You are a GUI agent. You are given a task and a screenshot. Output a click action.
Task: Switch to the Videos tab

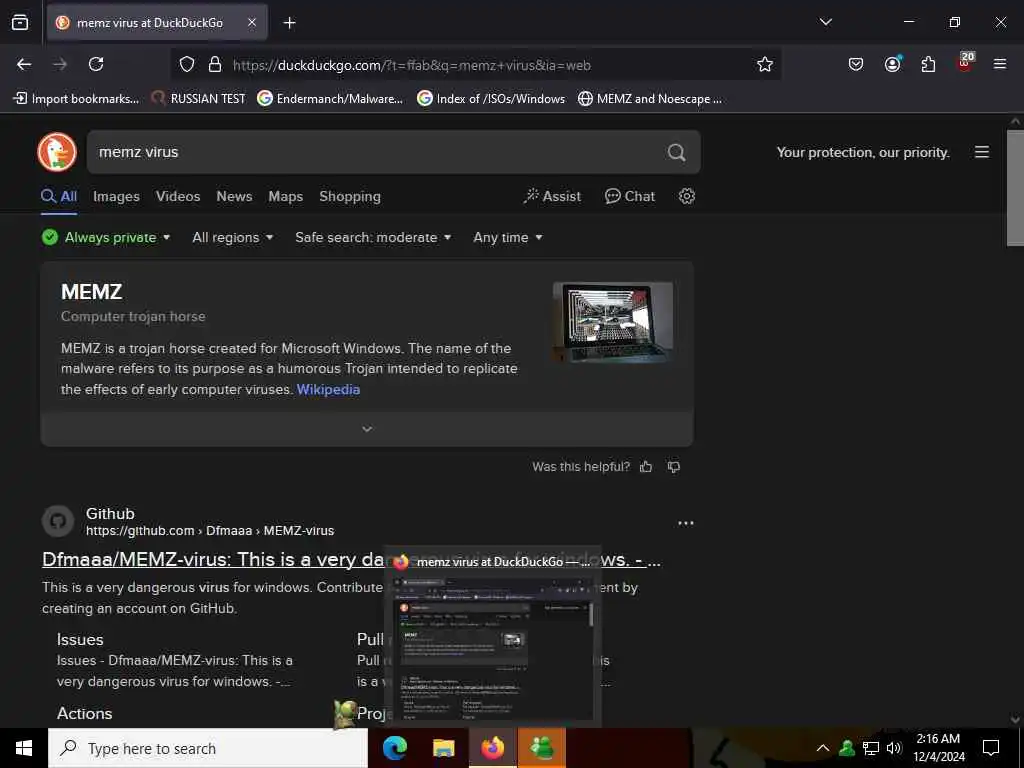(x=178, y=197)
